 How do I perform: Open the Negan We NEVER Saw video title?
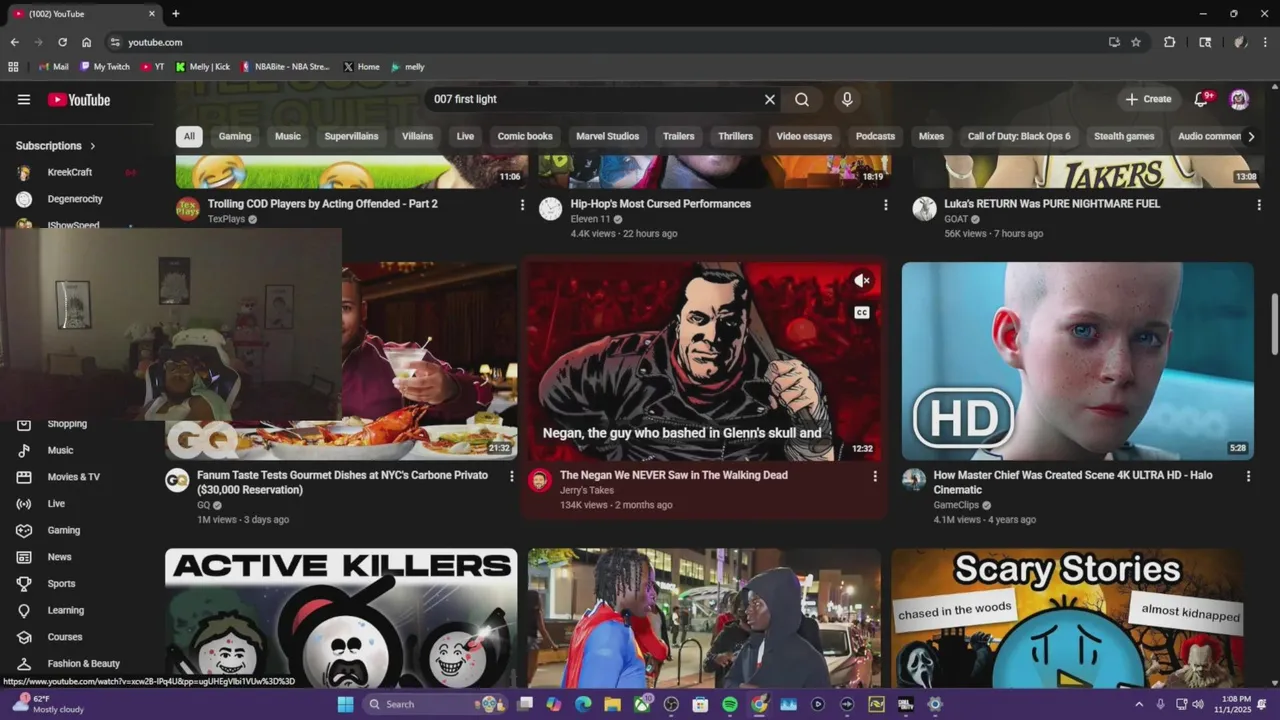(x=674, y=476)
